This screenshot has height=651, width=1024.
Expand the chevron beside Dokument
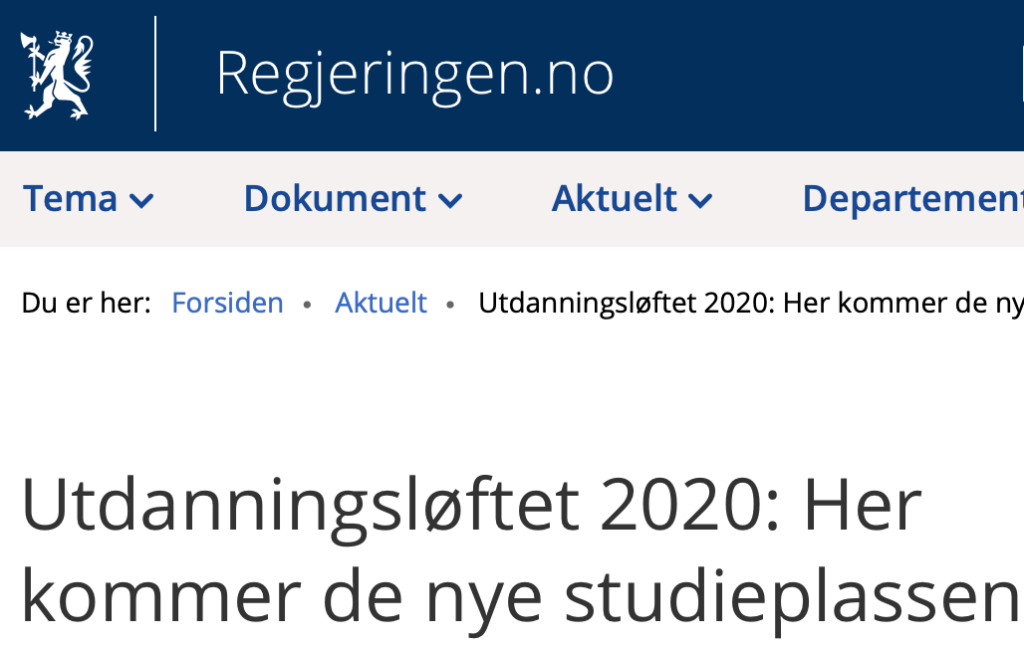(450, 200)
